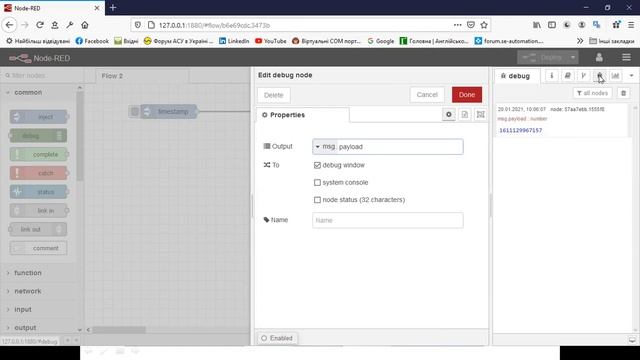The width and height of the screenshot is (640, 360).
Task: Open node properties gear icon in editor
Action: click(449, 115)
